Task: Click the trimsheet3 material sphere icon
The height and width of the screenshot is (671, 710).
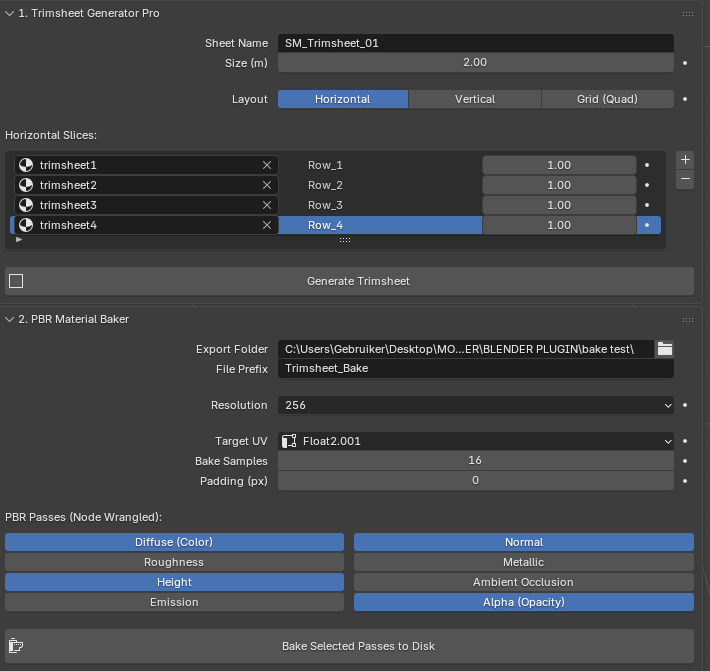Action: (x=26, y=205)
